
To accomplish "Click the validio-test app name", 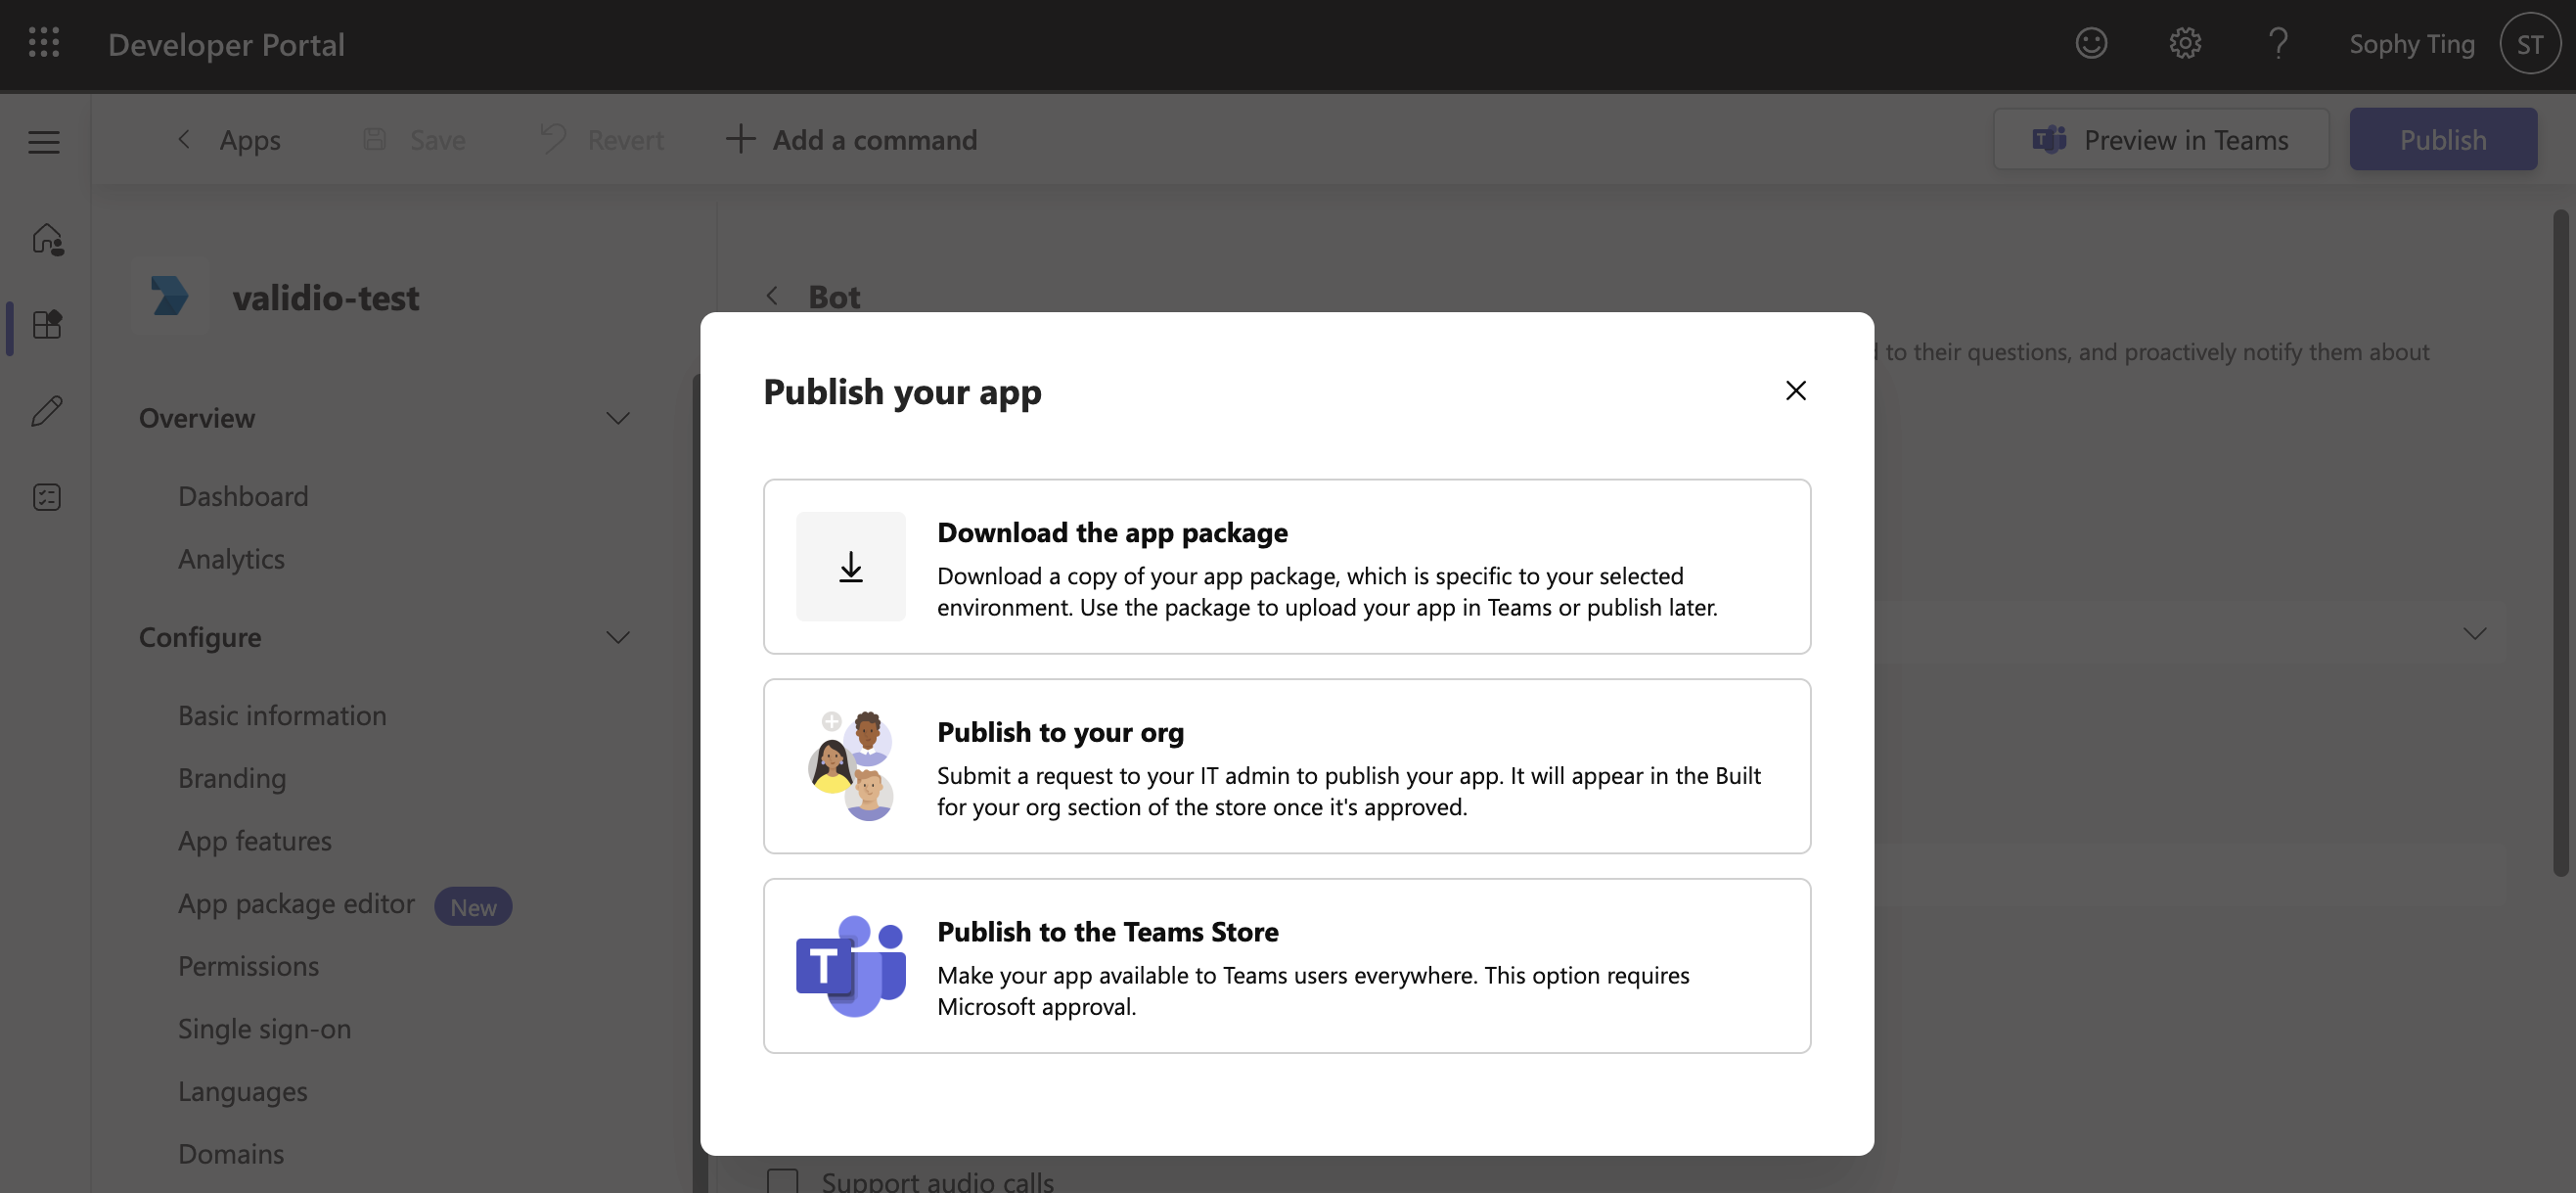I will pyautogui.click(x=326, y=297).
